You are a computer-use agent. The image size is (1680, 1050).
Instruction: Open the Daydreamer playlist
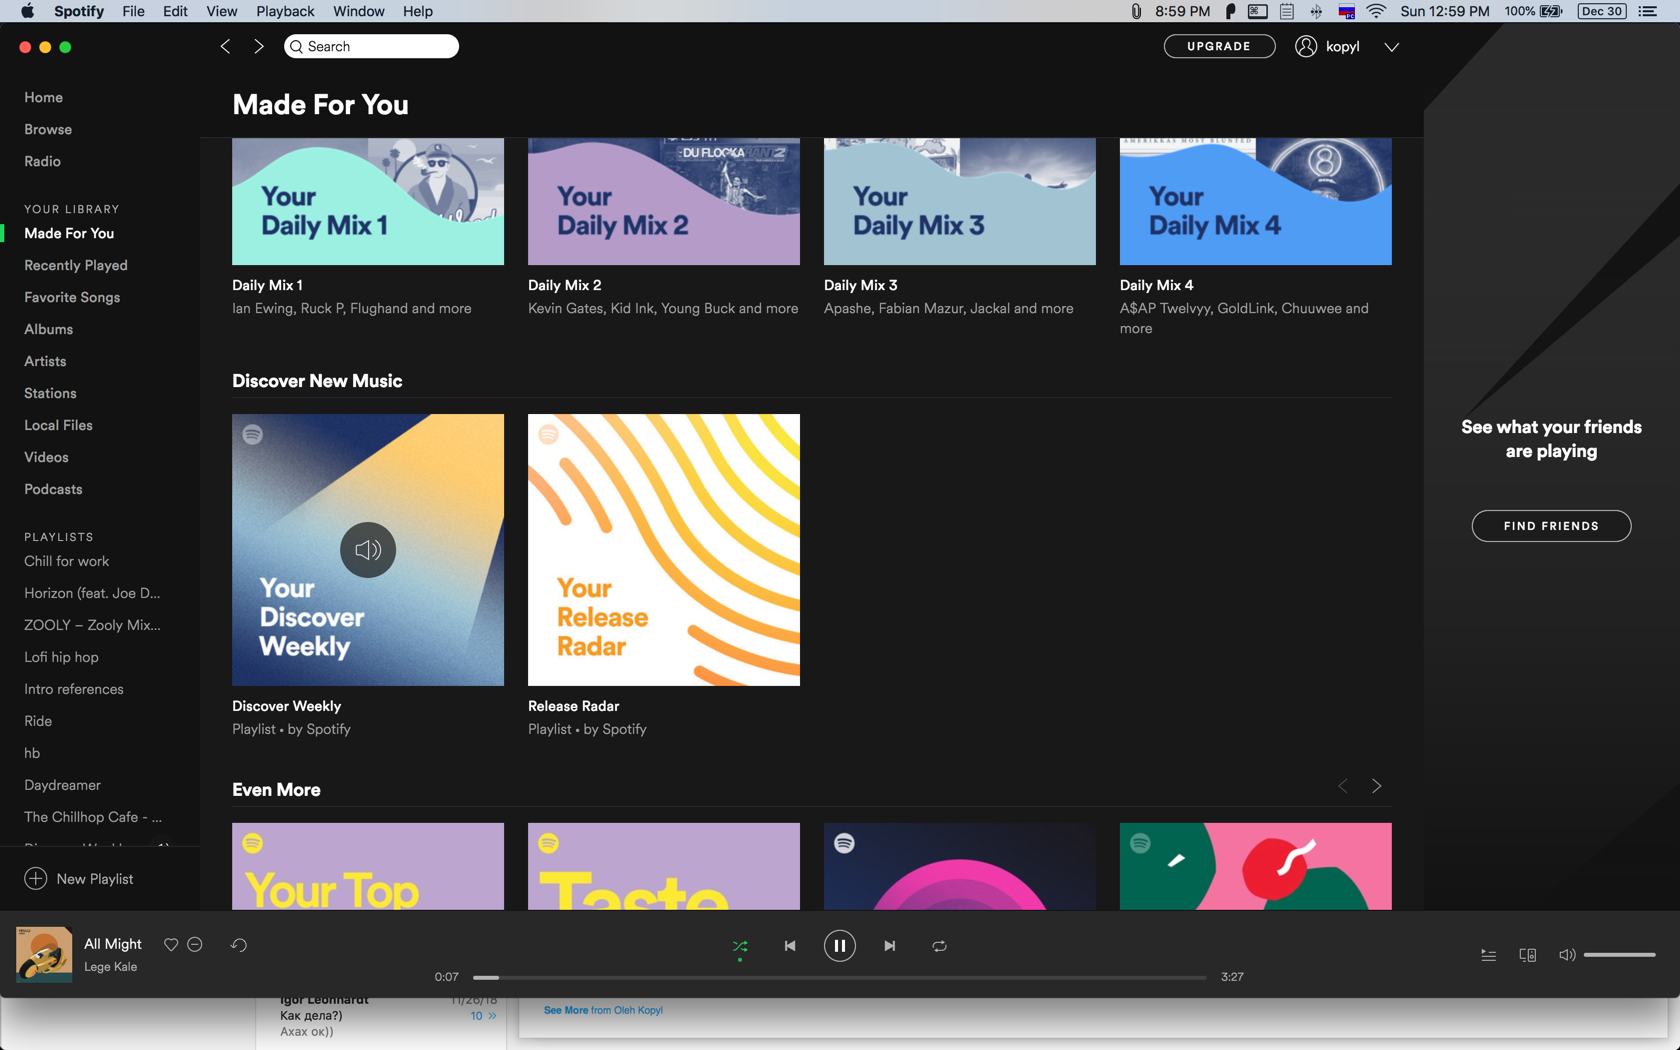62,785
